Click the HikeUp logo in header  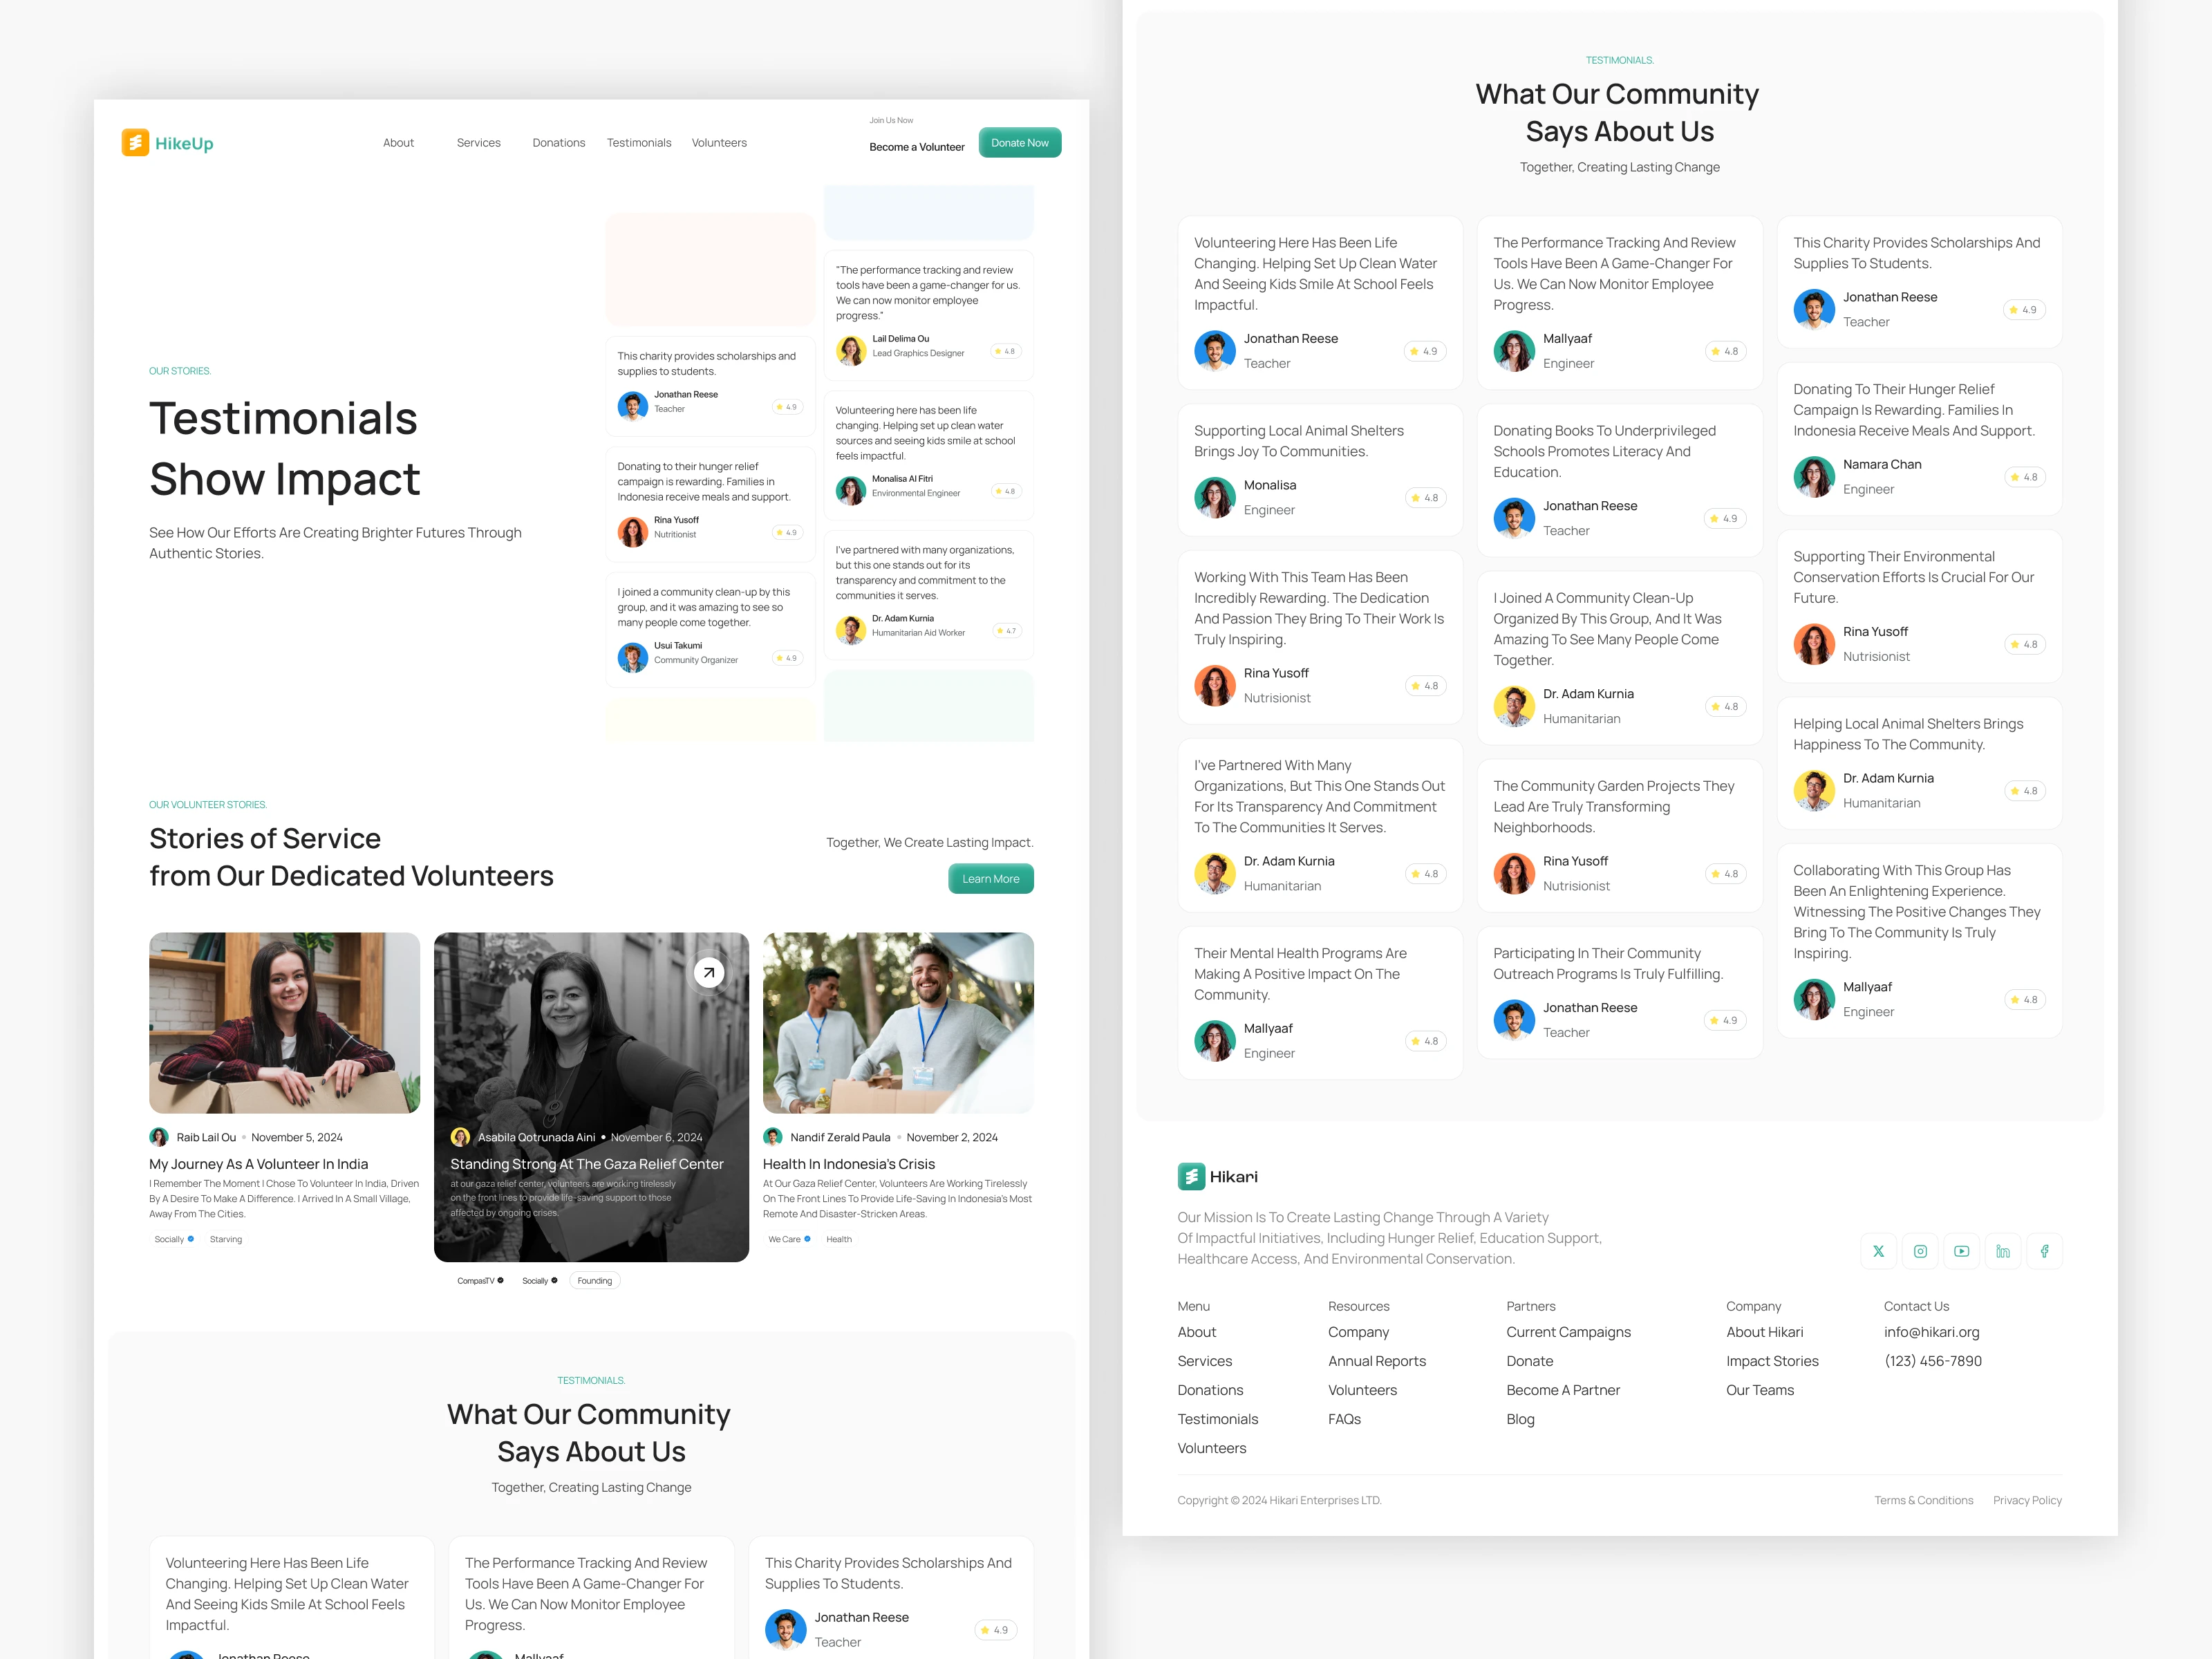click(x=167, y=143)
